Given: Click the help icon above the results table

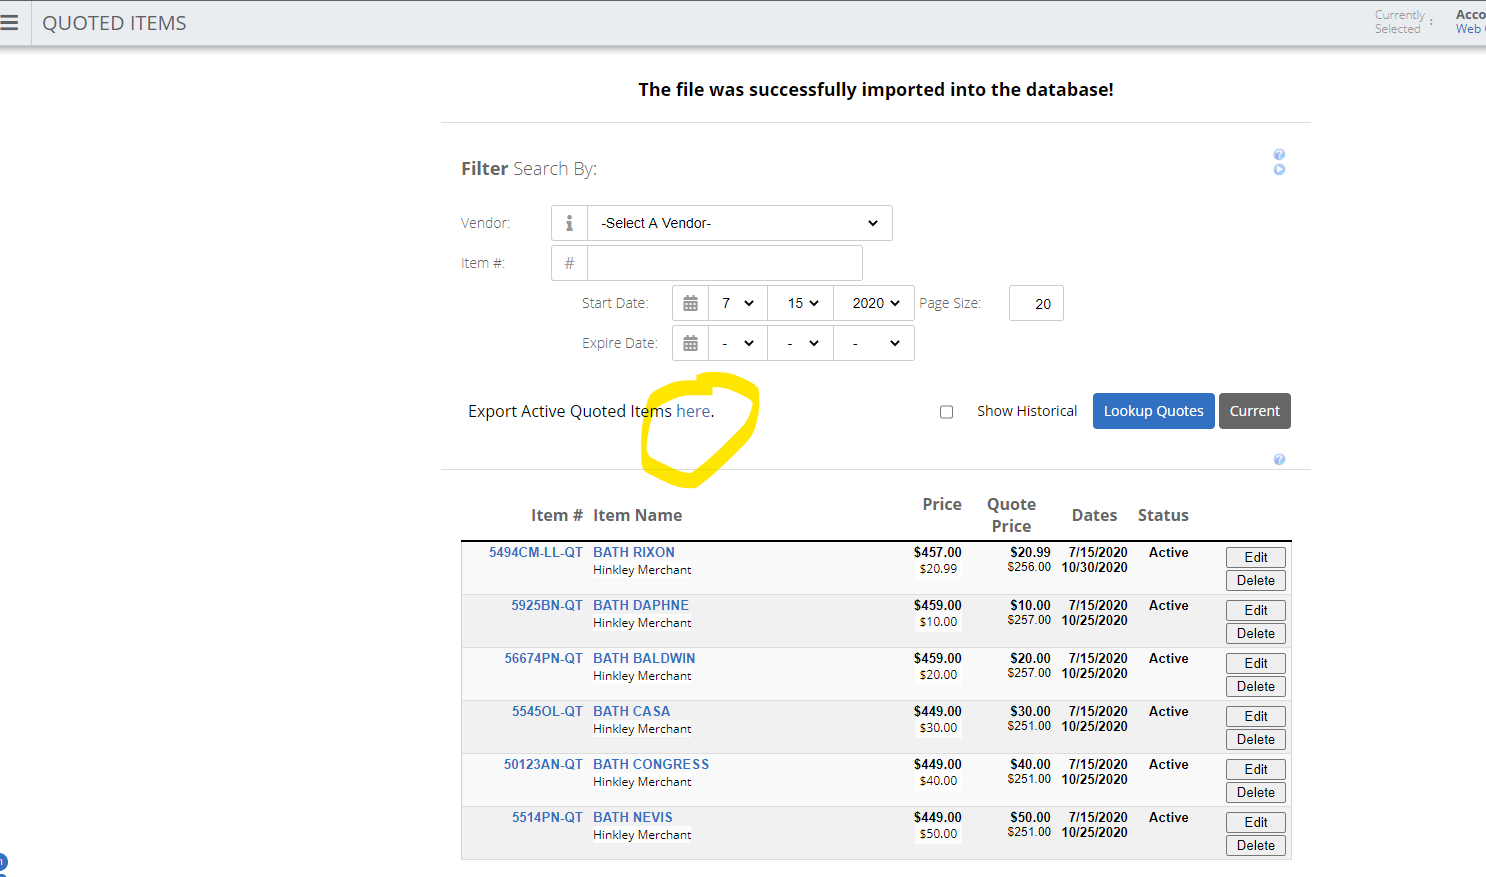Looking at the screenshot, I should point(1278,459).
